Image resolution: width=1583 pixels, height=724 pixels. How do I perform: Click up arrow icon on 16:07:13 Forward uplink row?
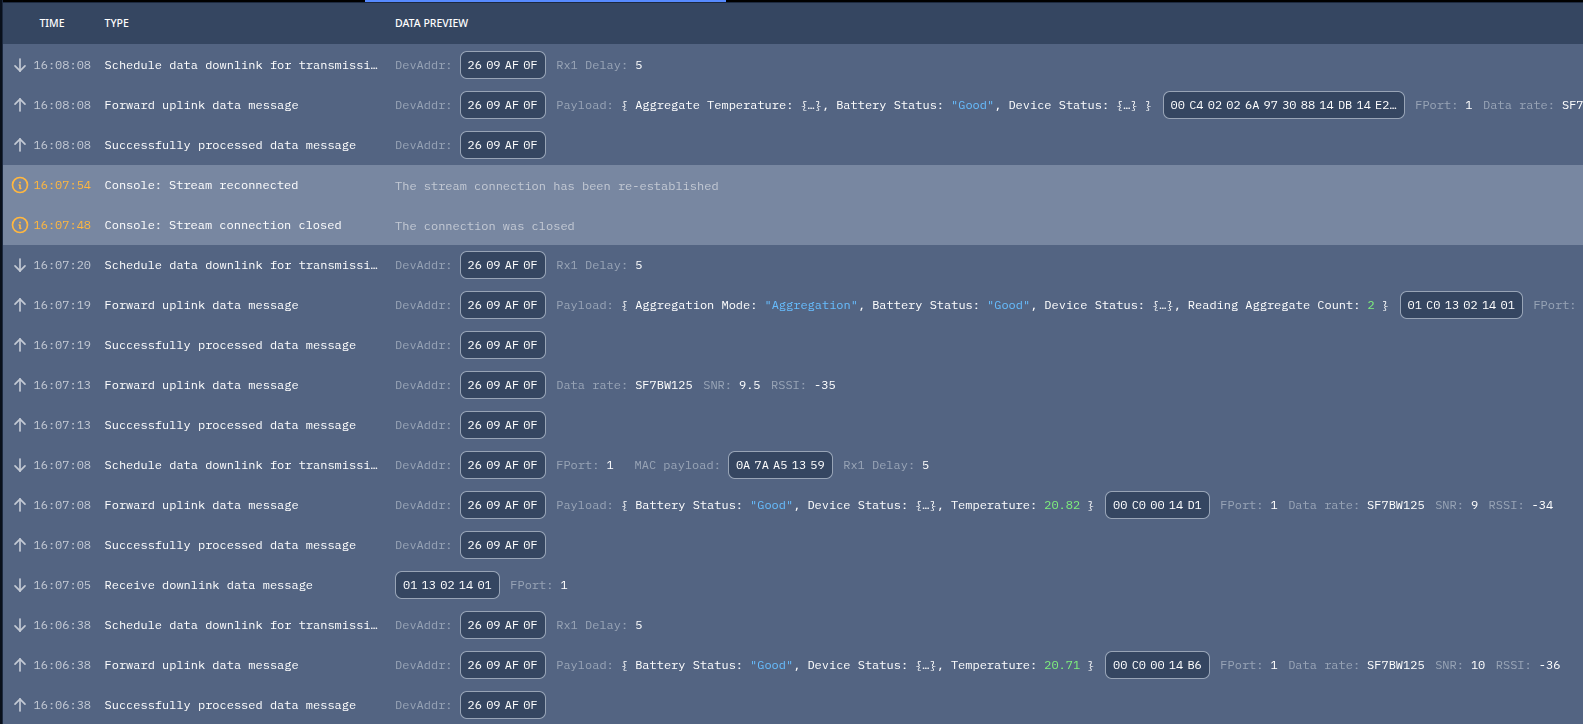[x=19, y=385]
